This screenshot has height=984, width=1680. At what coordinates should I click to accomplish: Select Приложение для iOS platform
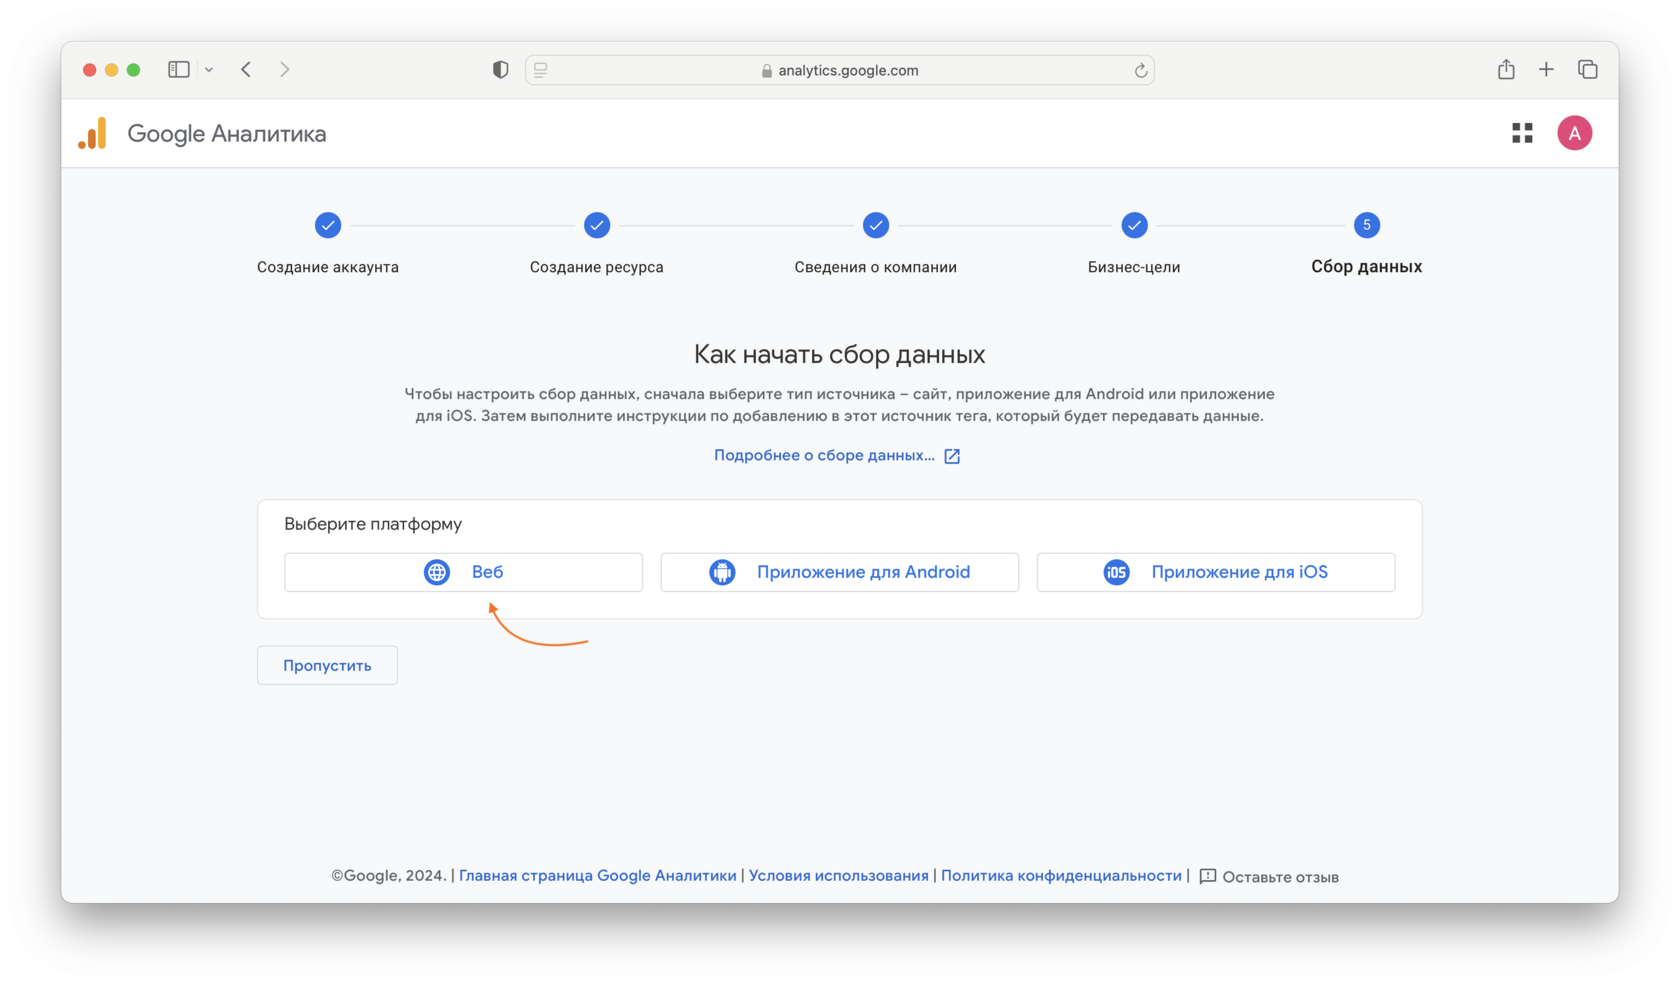click(1216, 572)
